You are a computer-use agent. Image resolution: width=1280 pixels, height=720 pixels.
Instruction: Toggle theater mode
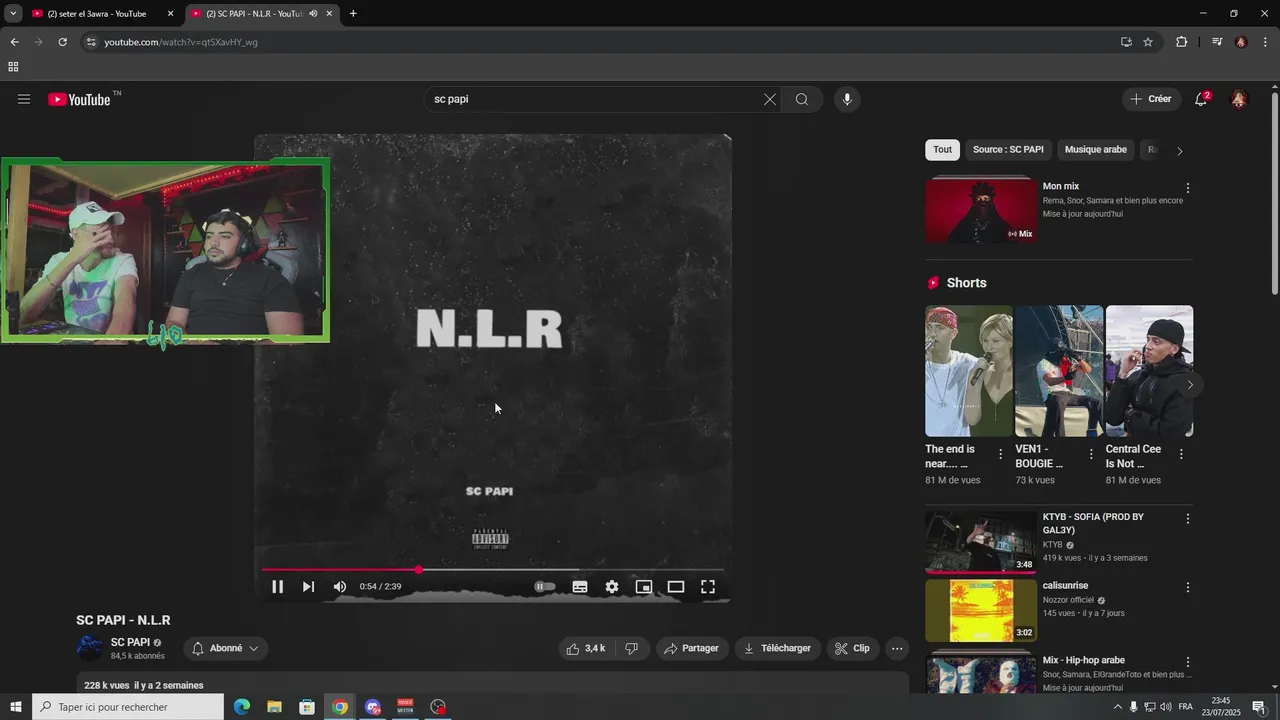676,587
